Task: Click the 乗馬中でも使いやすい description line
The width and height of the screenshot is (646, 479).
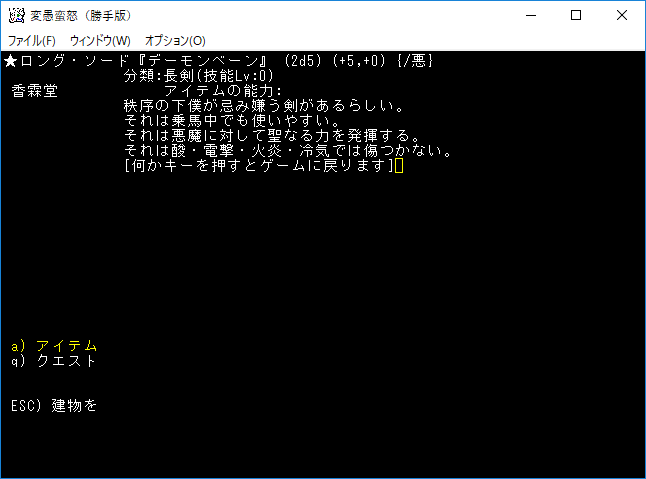Action: (232, 121)
